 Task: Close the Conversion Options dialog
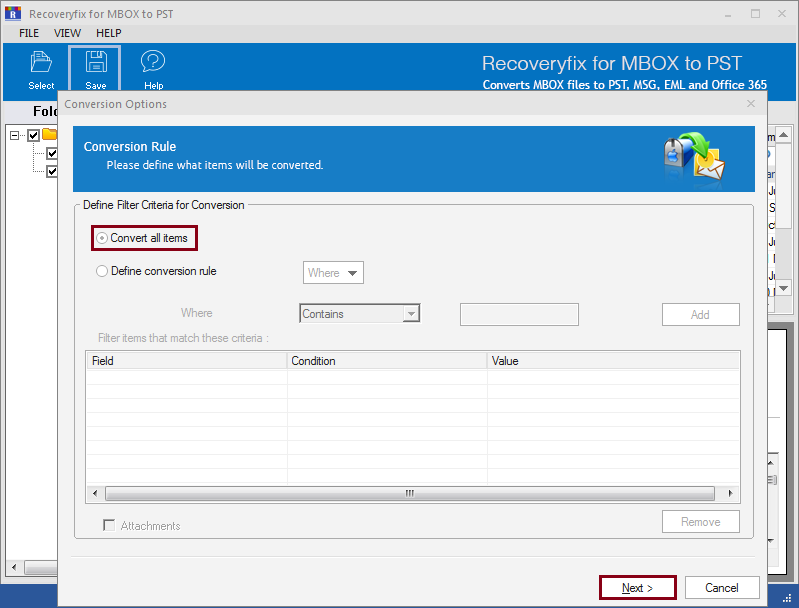[x=751, y=103]
